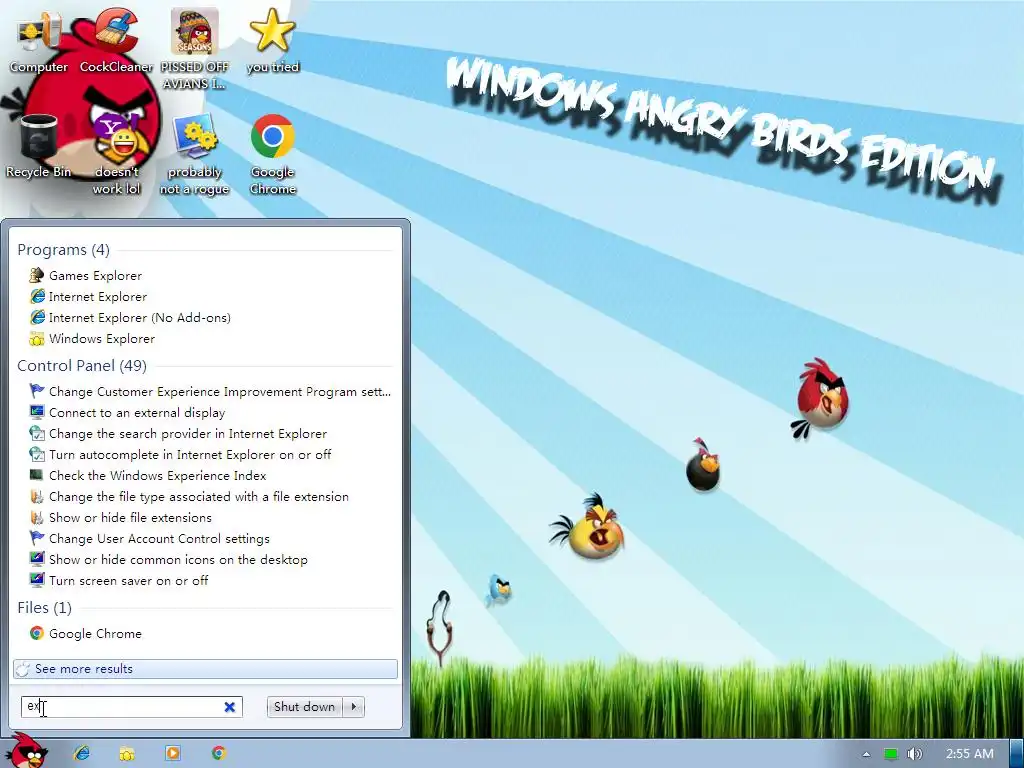
Task: Click the Show desktop strip
Action: coord(1017,754)
